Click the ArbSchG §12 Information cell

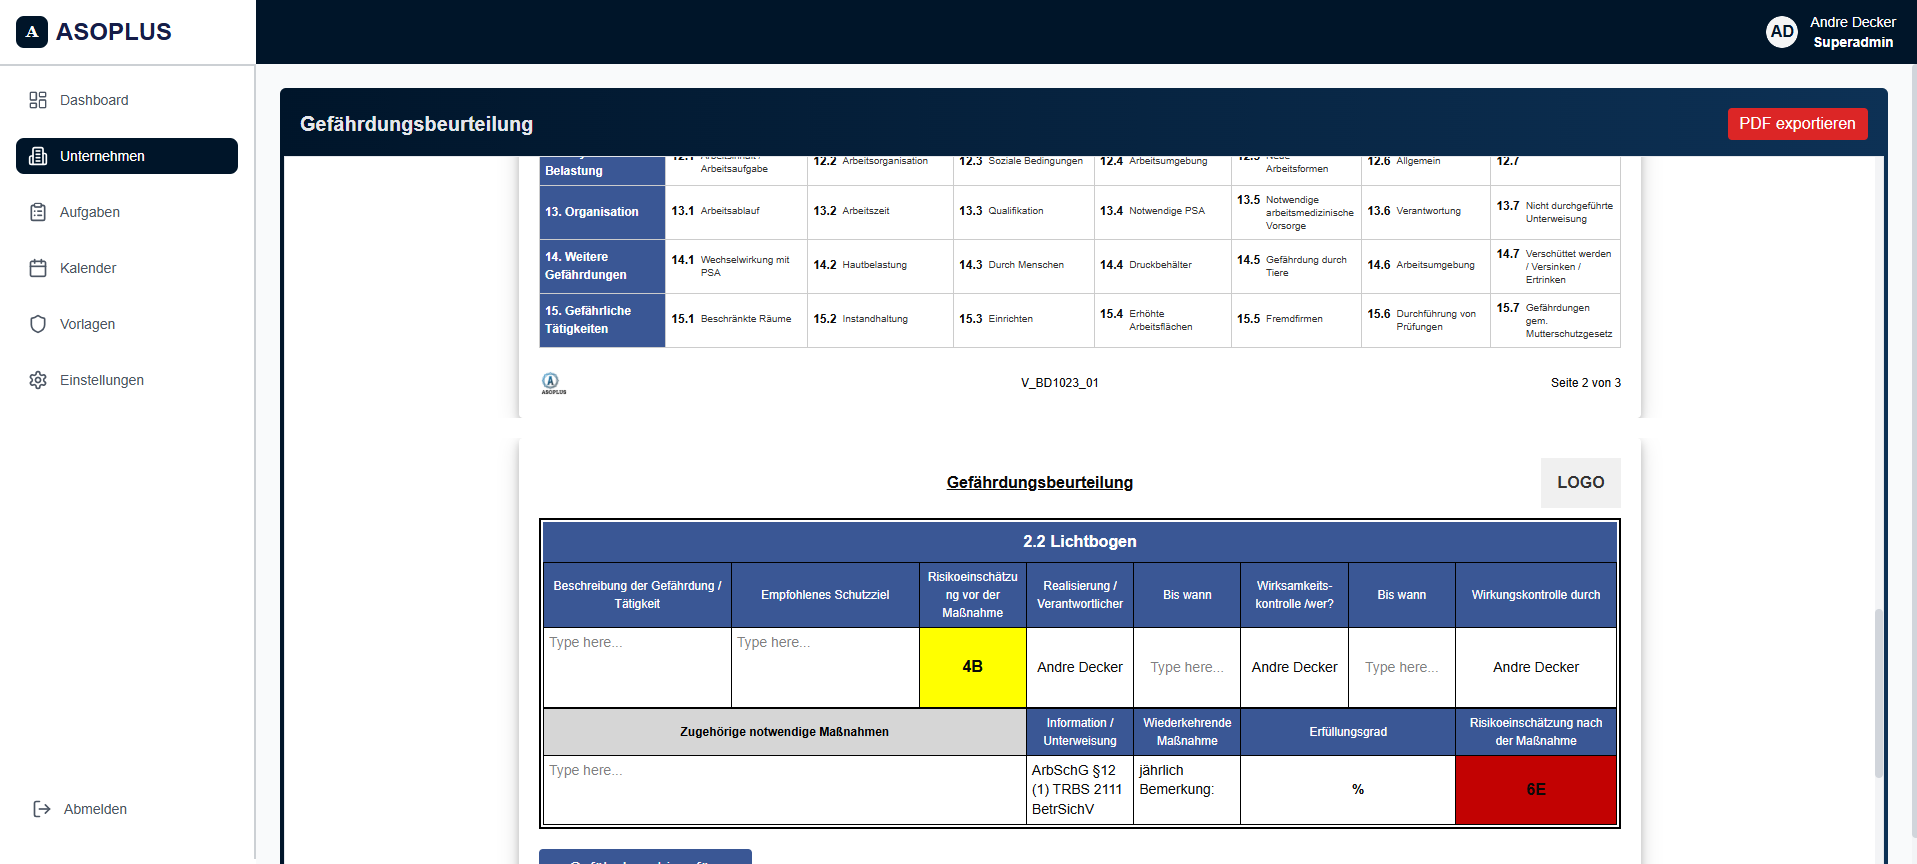[1080, 790]
